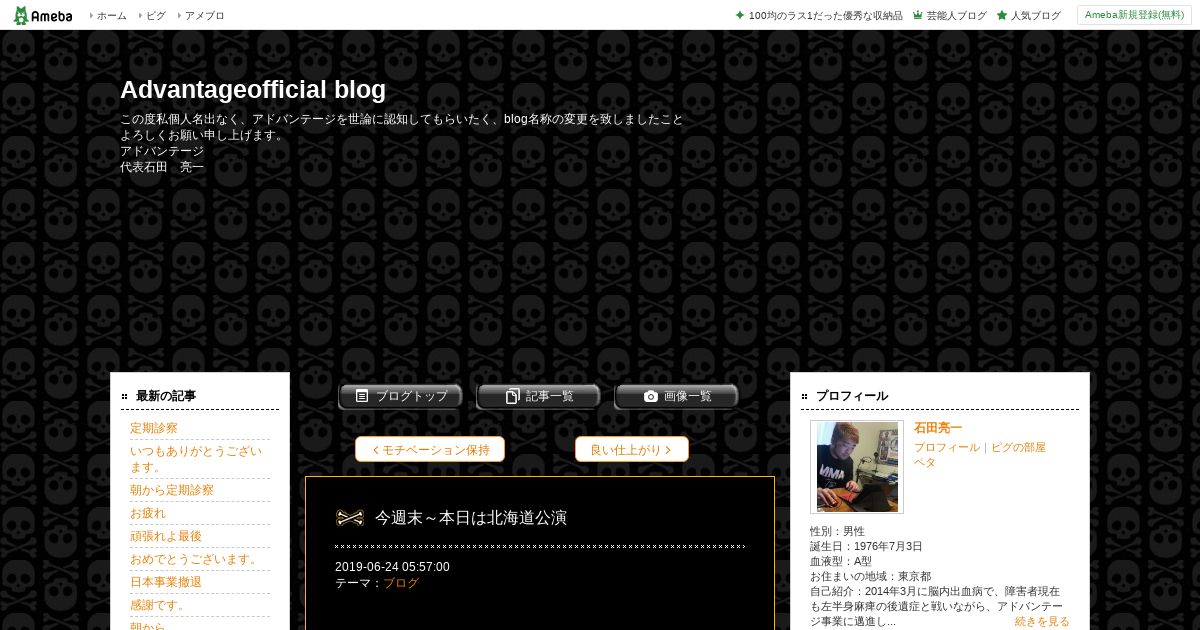
Task: Click the star icon beside 人気ブログ
Action: [1002, 15]
